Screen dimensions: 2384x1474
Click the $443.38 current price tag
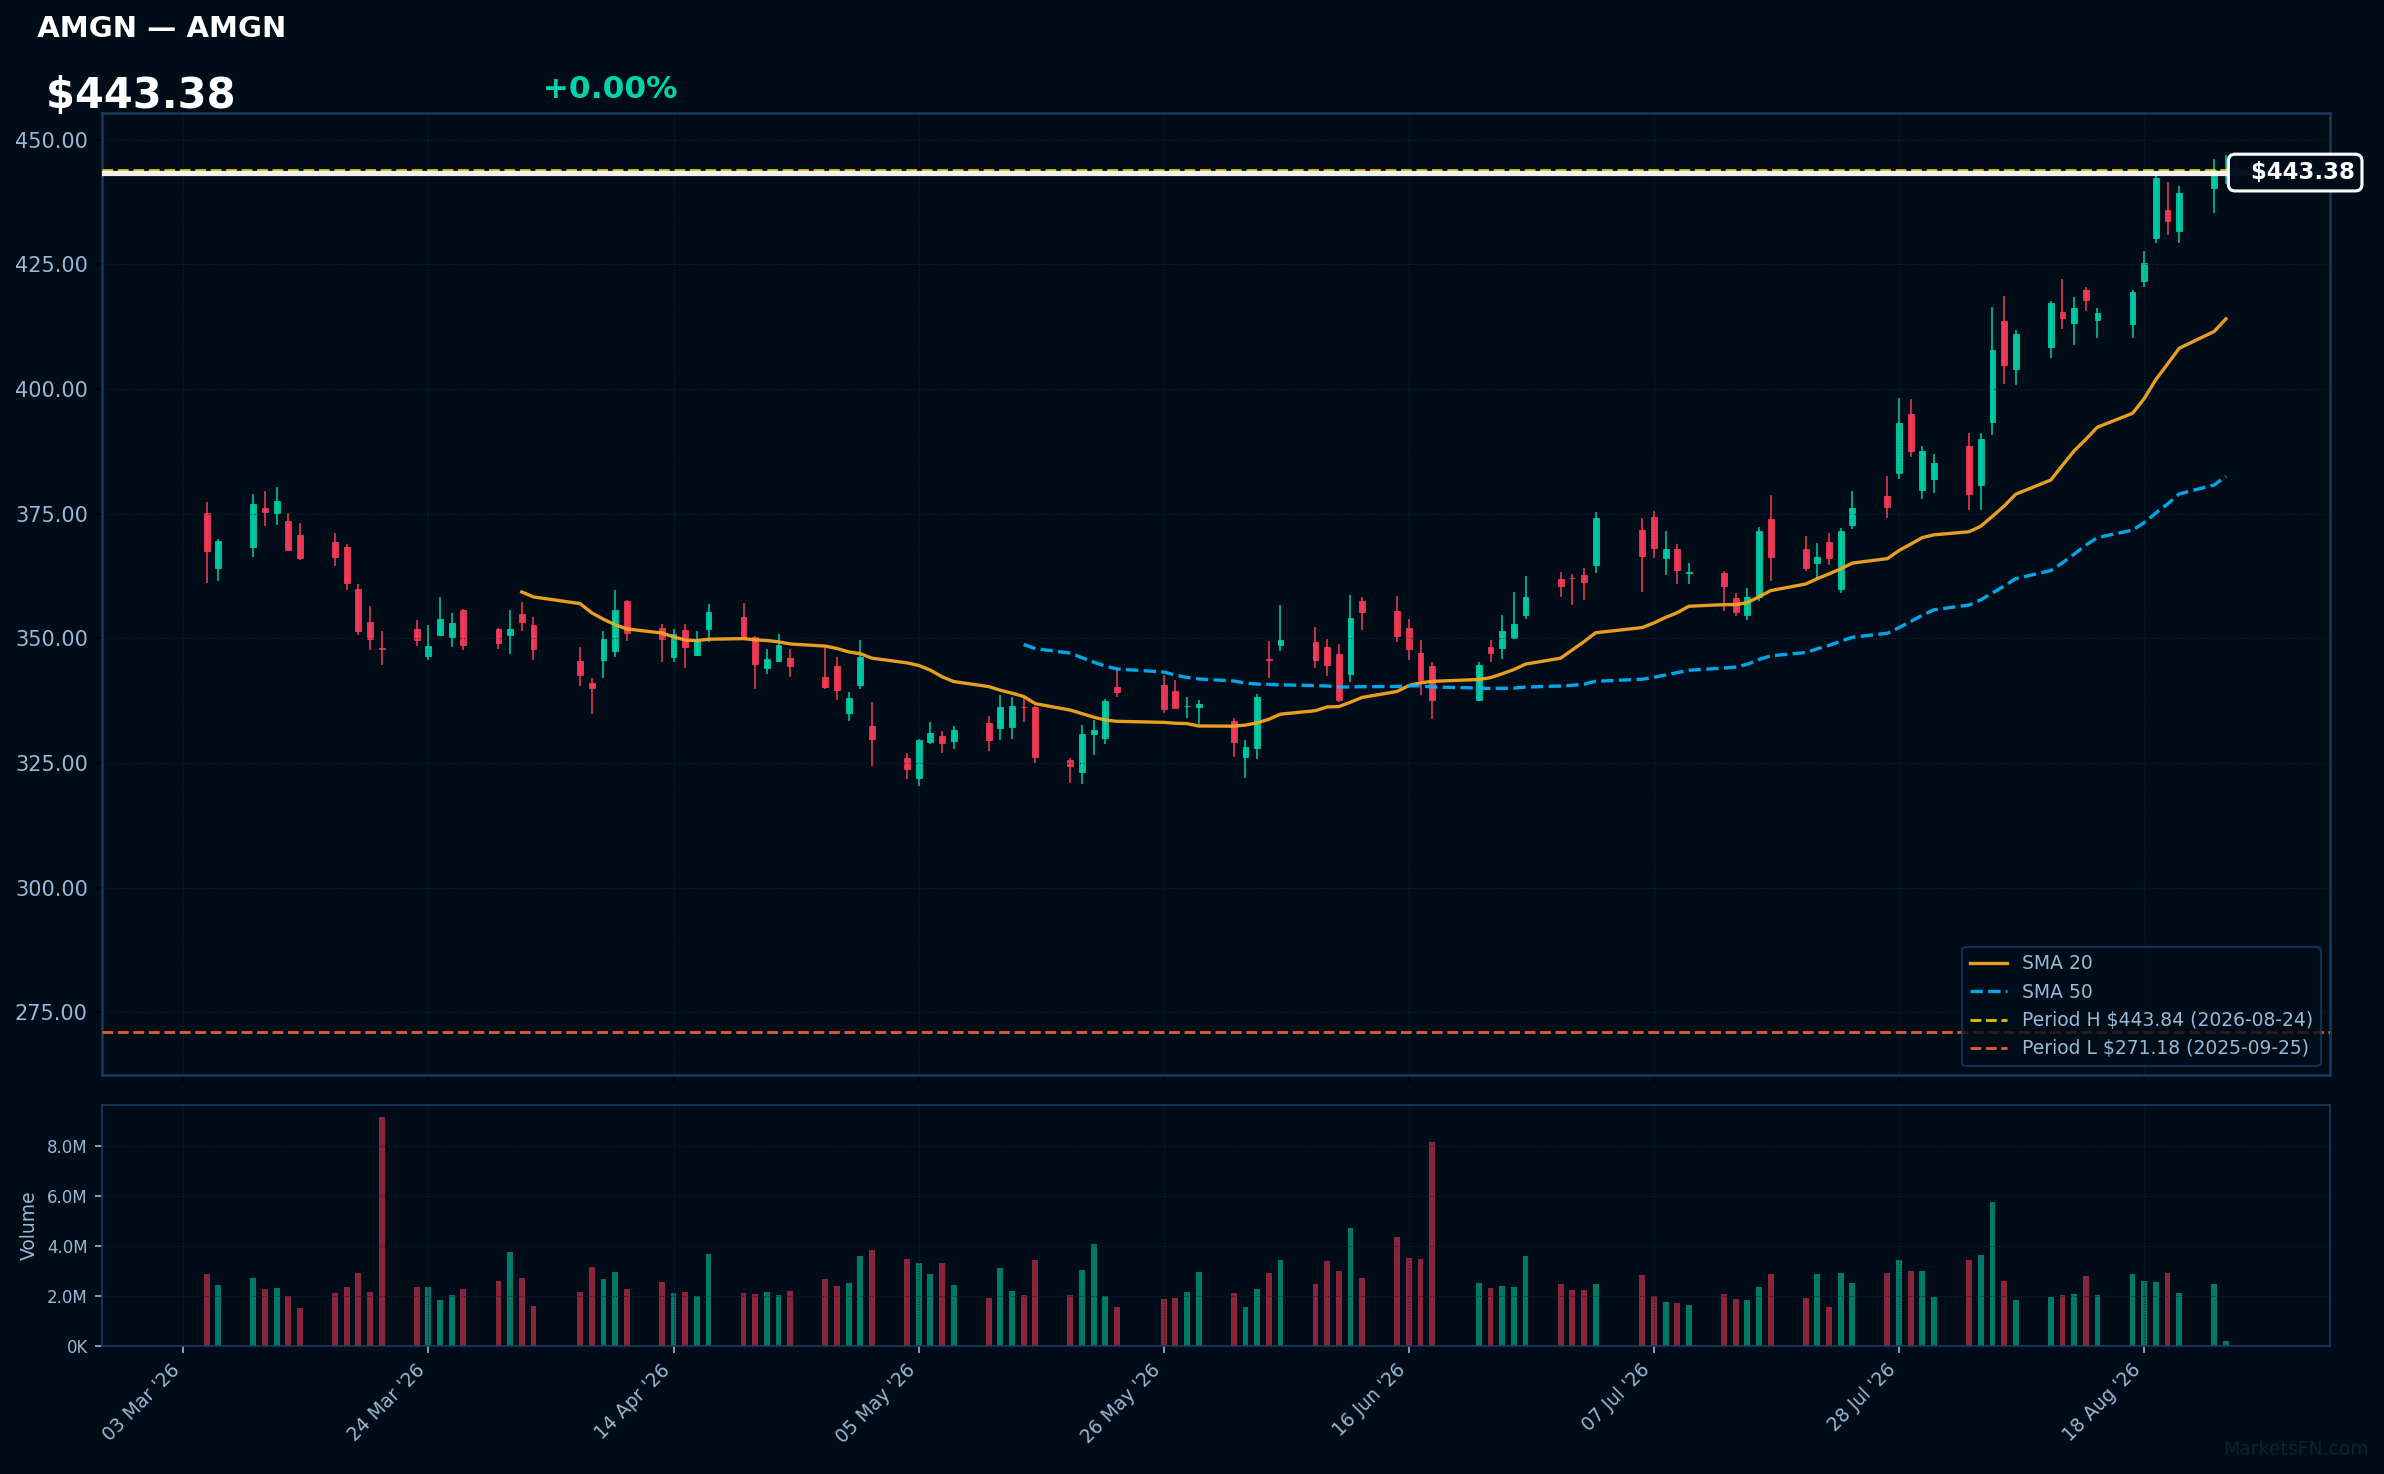tap(2295, 172)
